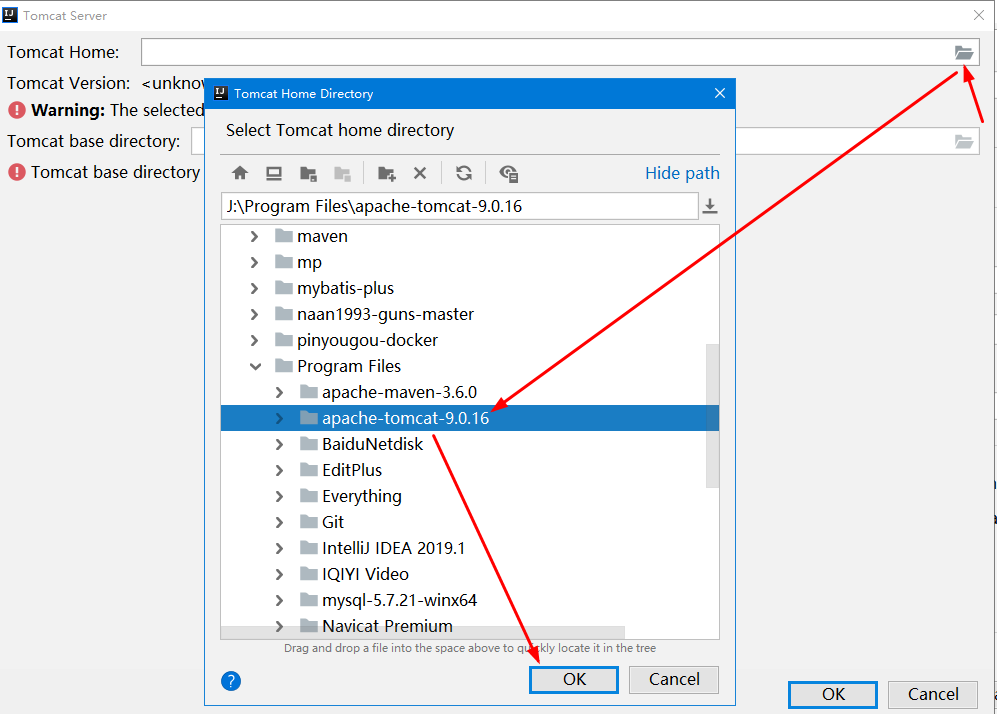This screenshot has height=714, width=997.
Task: Click OK in the Tomcat Server window
Action: [833, 694]
